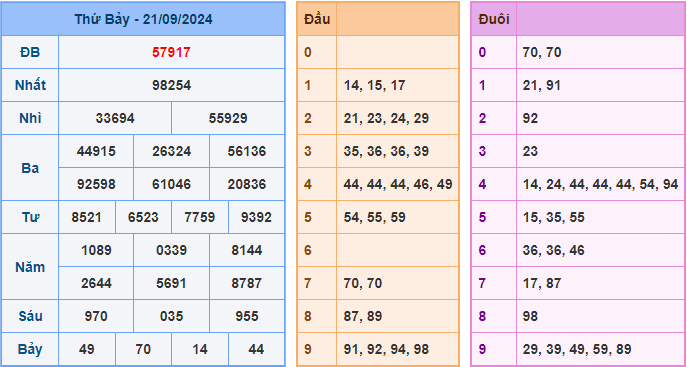Select Năm prize number 2644
The image size is (687, 367).
(x=96, y=283)
